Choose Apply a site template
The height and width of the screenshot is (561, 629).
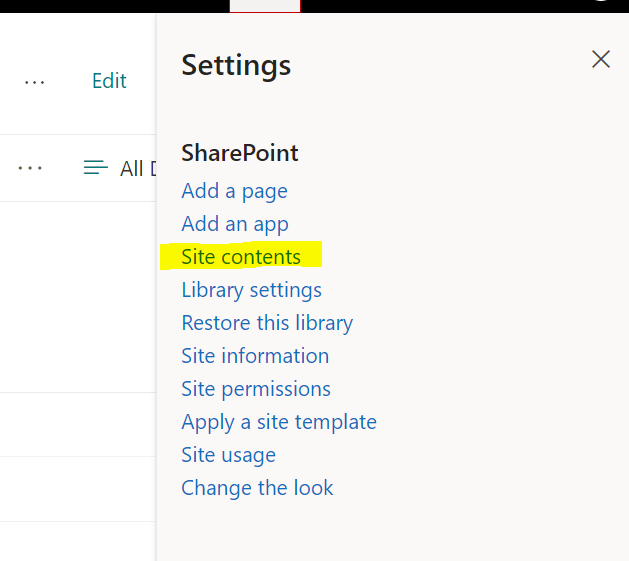pyautogui.click(x=279, y=422)
